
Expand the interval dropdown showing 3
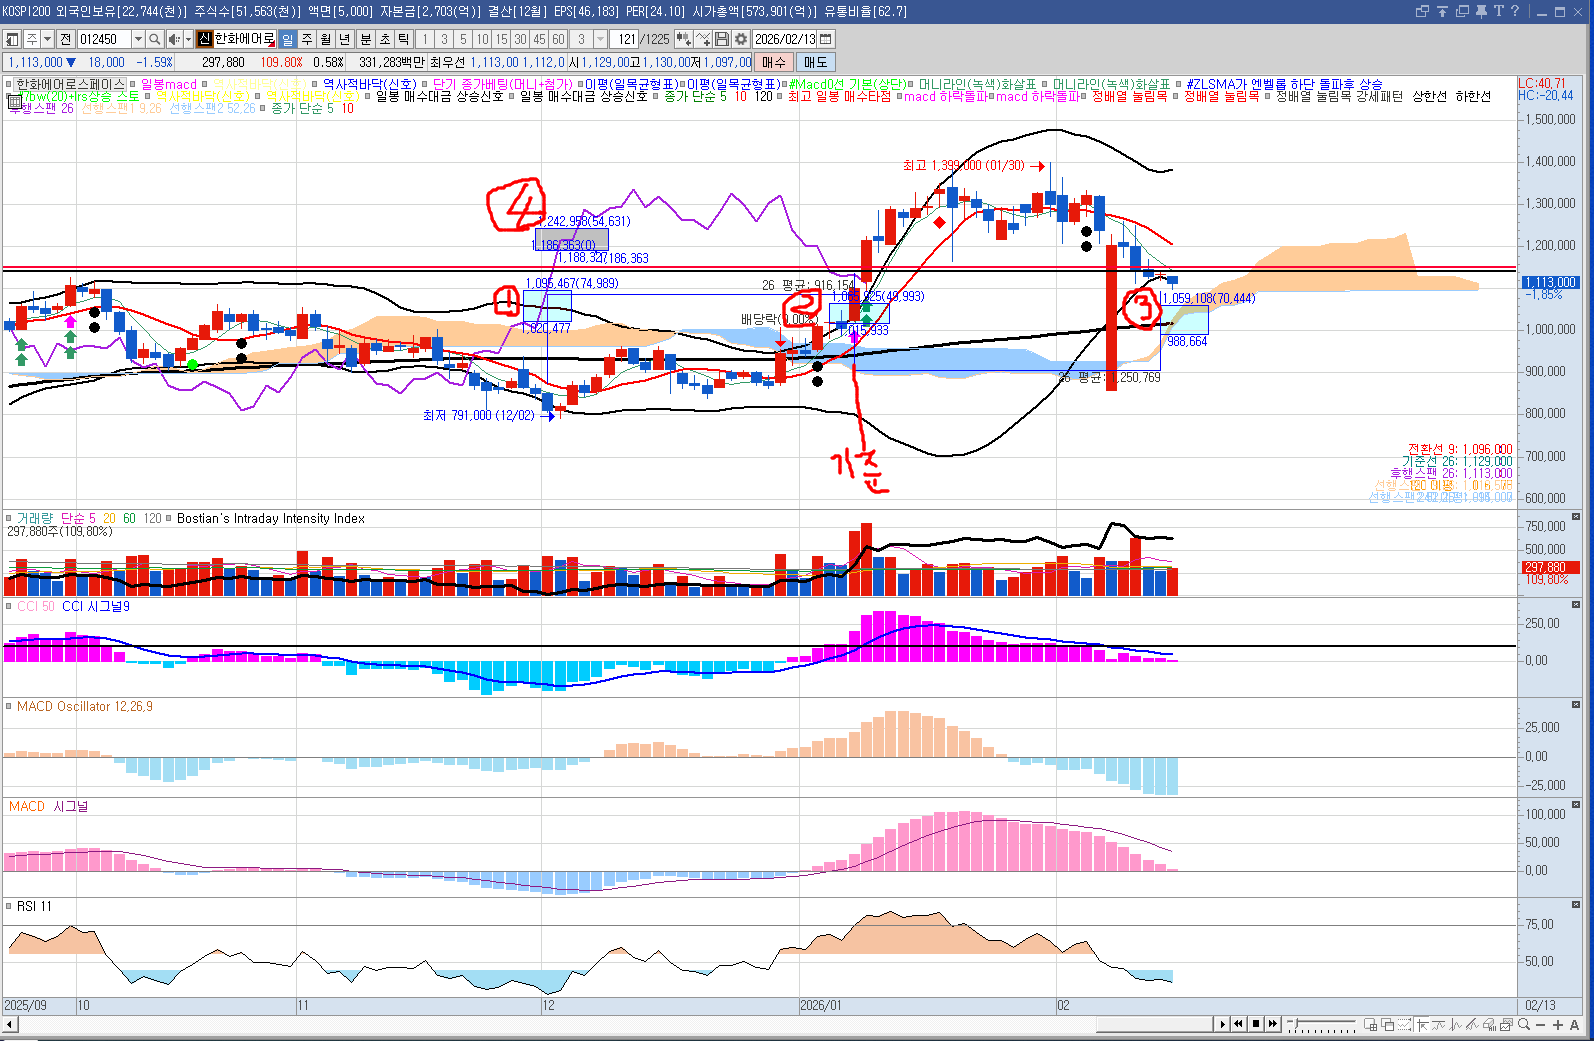tap(600, 39)
